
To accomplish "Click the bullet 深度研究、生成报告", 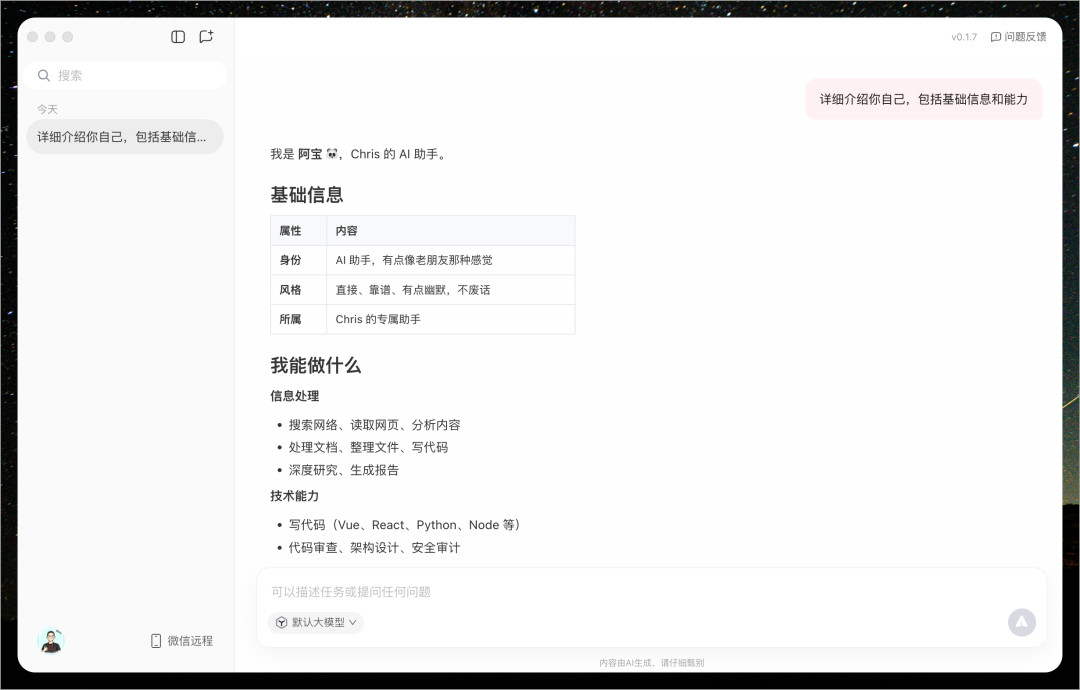I will point(344,470).
